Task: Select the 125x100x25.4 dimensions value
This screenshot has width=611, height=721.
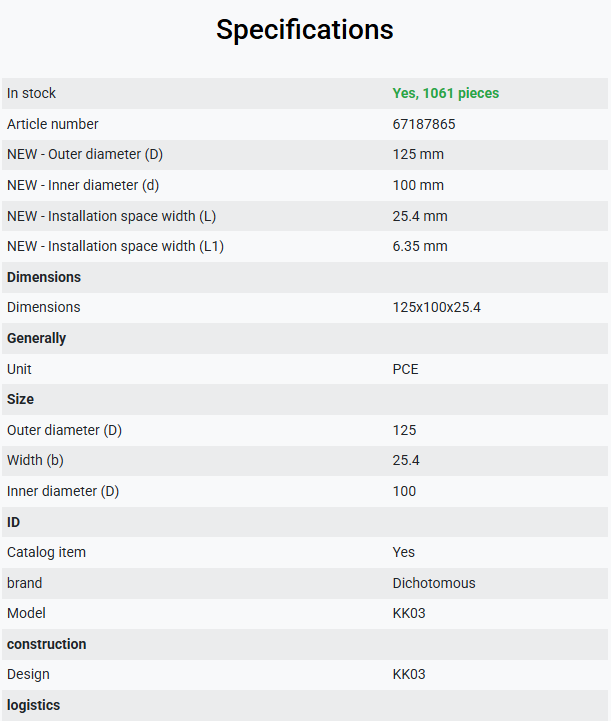Action: [x=436, y=308]
